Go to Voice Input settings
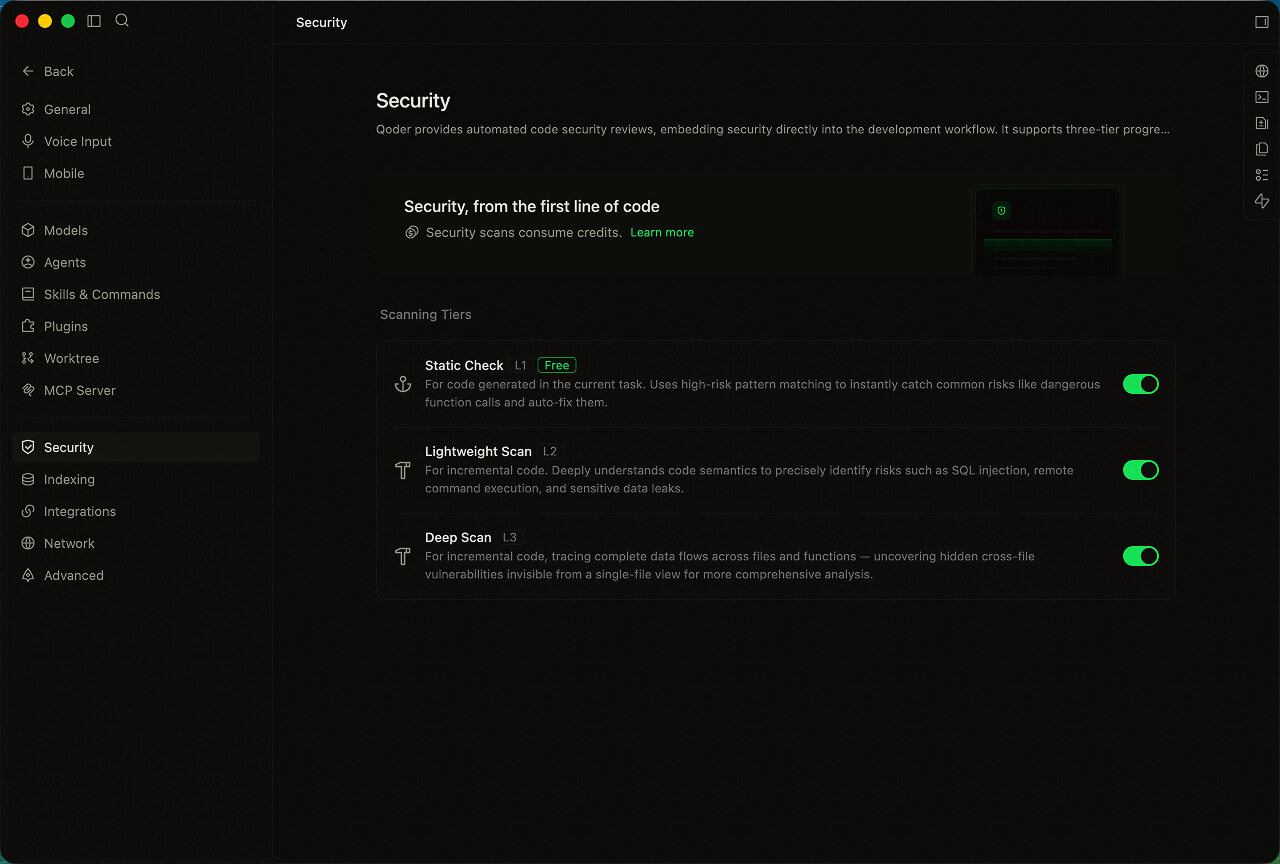 tap(136, 141)
